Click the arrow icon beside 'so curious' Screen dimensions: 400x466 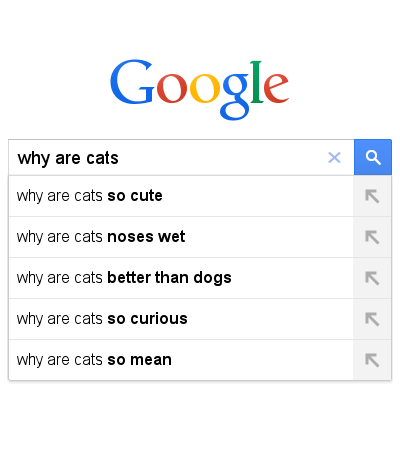[372, 319]
